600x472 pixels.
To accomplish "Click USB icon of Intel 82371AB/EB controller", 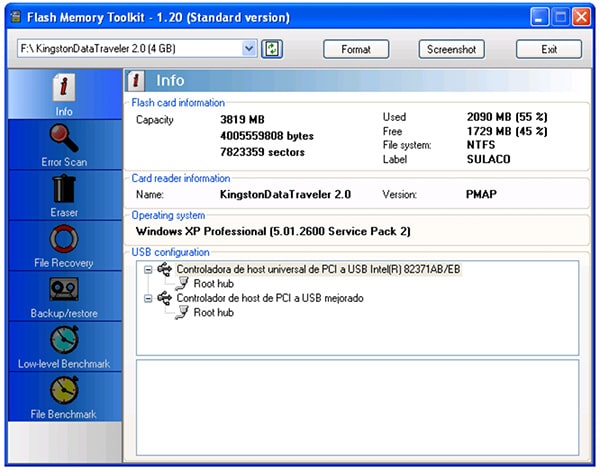I will click(x=165, y=269).
